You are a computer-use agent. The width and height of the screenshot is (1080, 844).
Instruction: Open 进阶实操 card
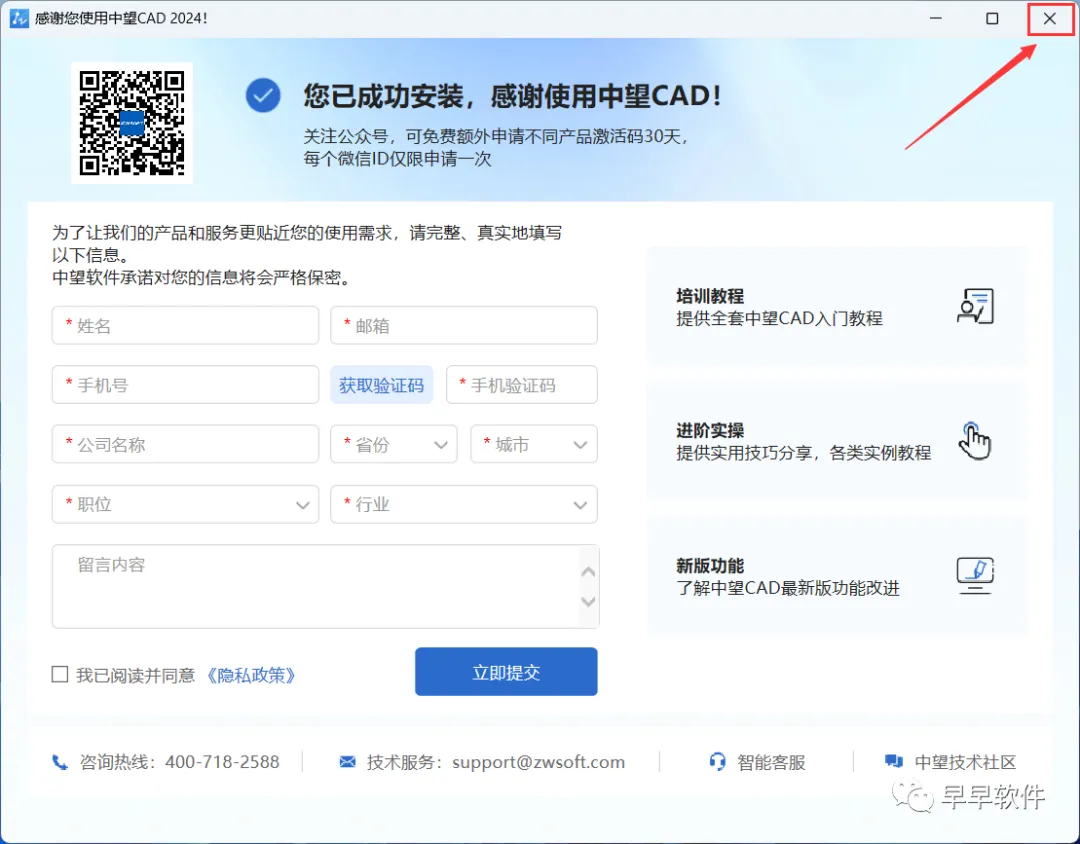point(837,441)
